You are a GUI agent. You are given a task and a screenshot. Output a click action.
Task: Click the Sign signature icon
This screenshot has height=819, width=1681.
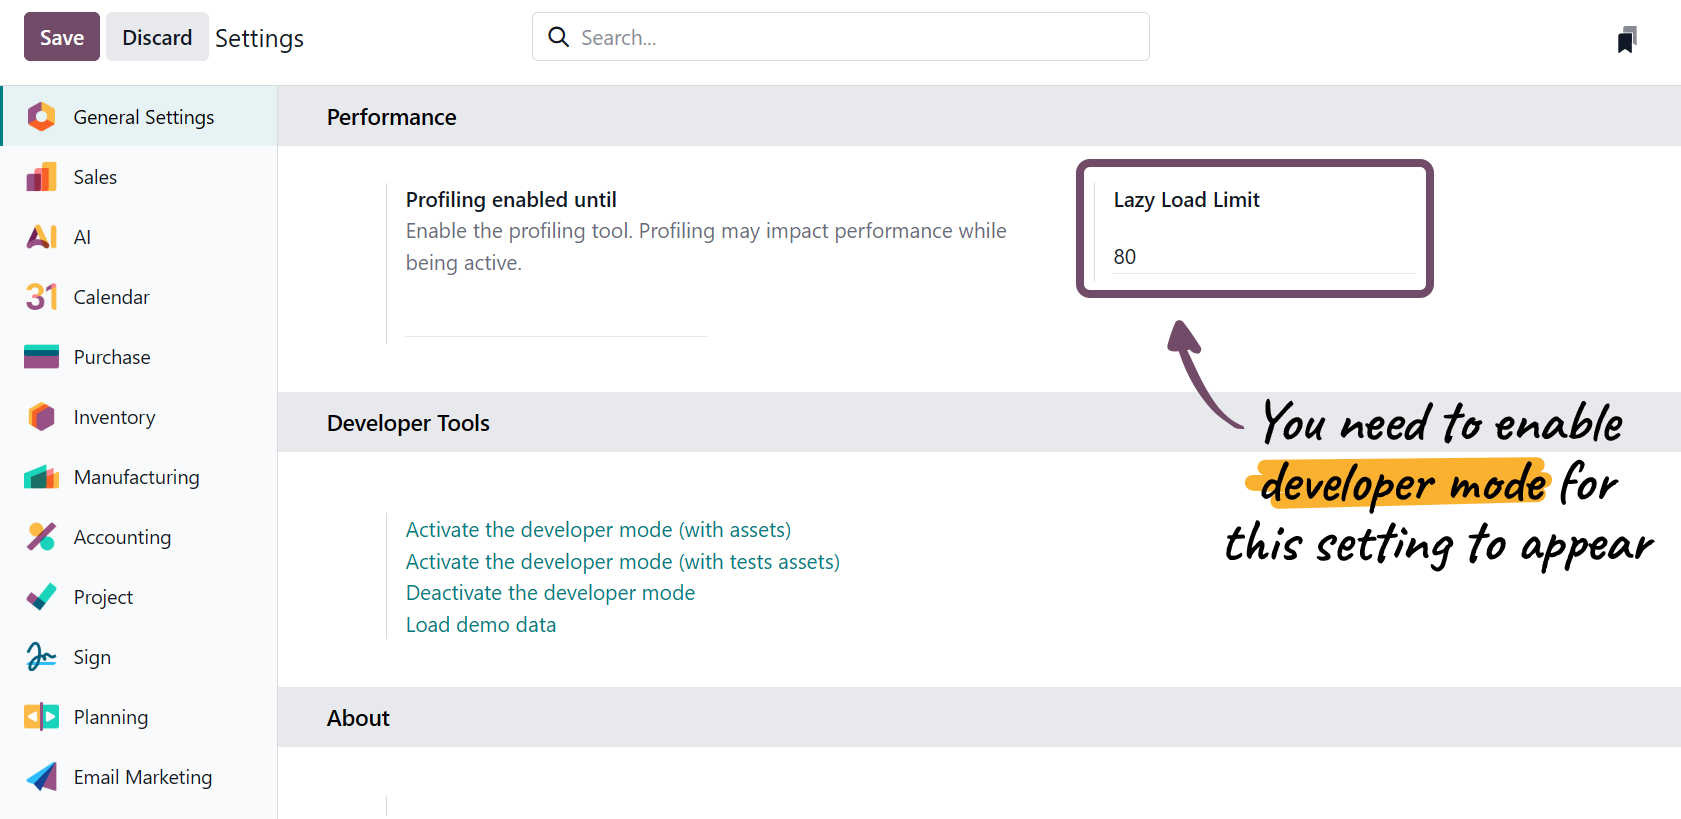click(x=41, y=657)
